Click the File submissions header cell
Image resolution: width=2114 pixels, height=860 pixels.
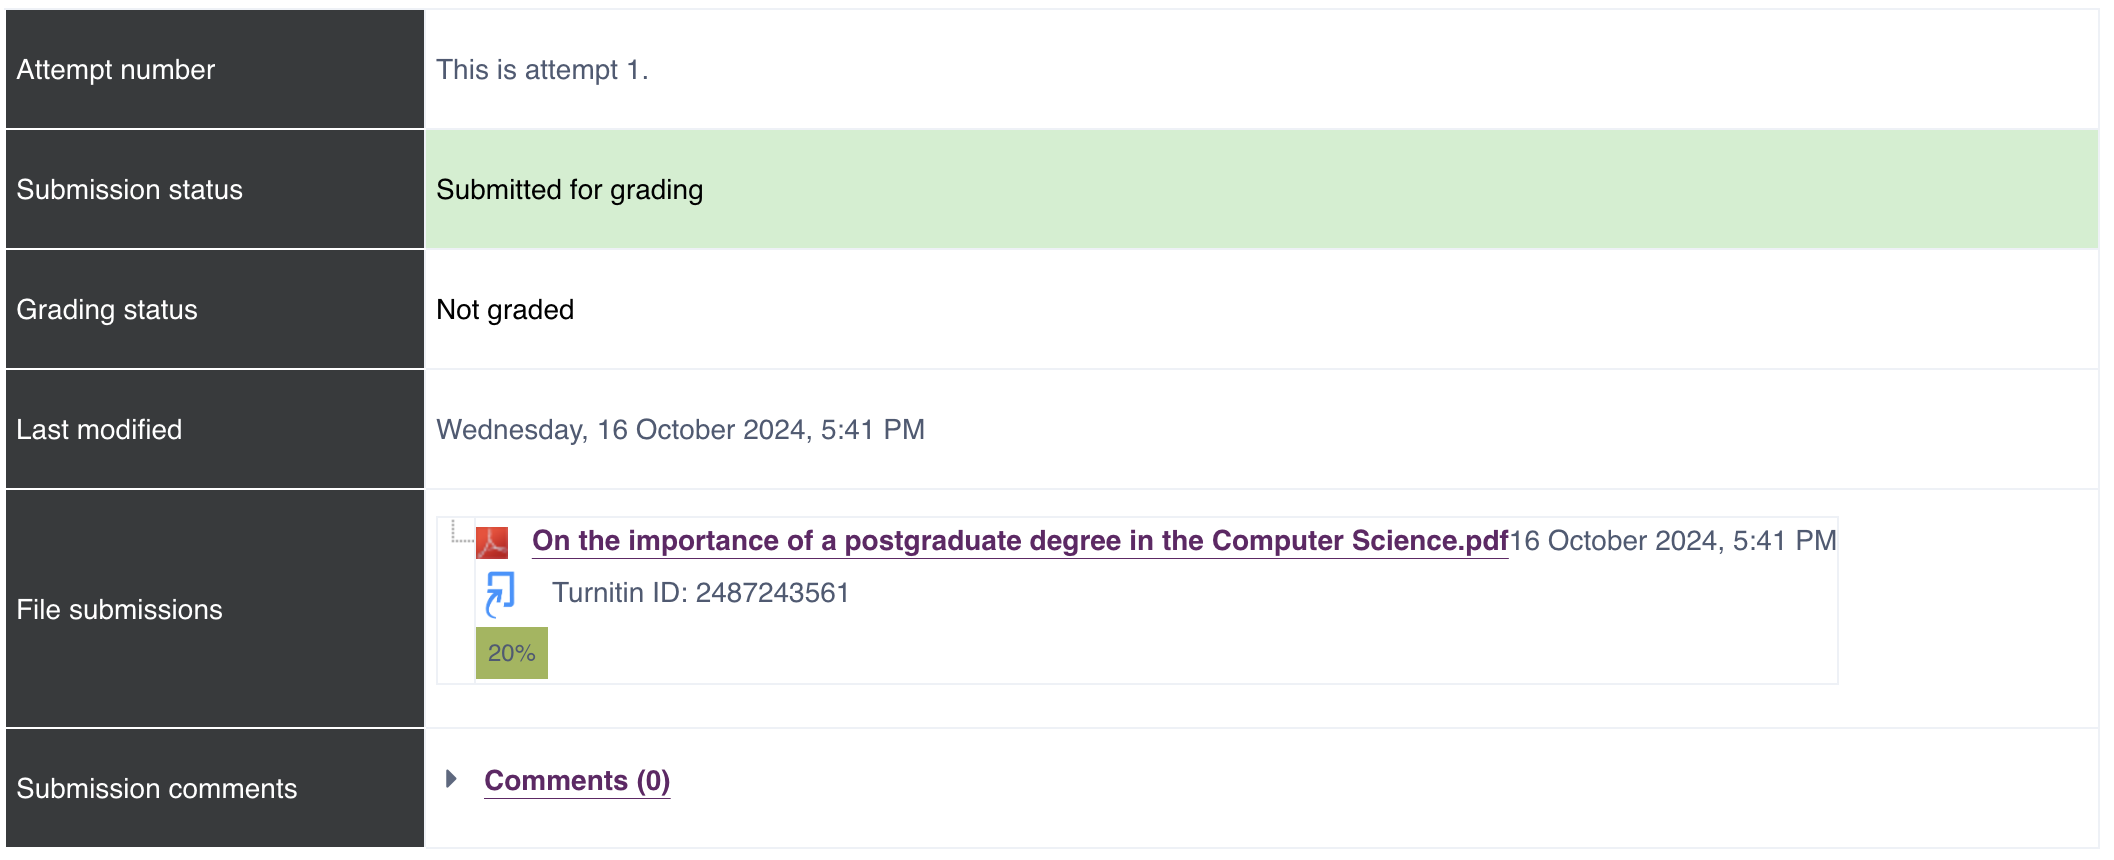[214, 609]
